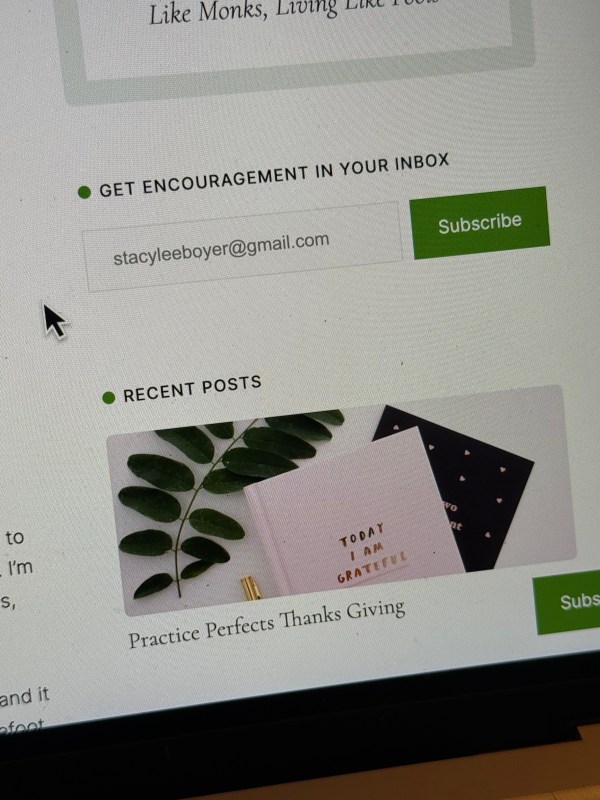The width and height of the screenshot is (600, 800).
Task: Select the Get Encouragement In Your Inbox heading
Action: [274, 176]
